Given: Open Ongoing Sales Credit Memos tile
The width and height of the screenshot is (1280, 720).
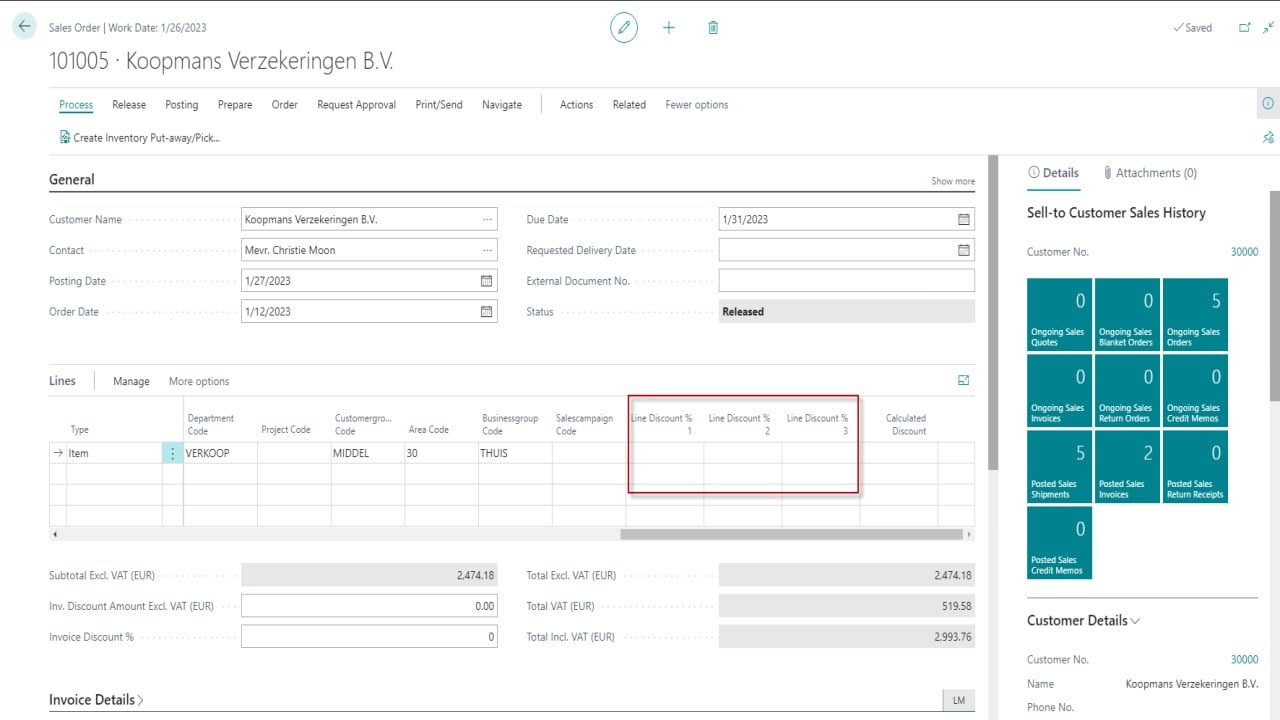Looking at the screenshot, I should [1195, 391].
